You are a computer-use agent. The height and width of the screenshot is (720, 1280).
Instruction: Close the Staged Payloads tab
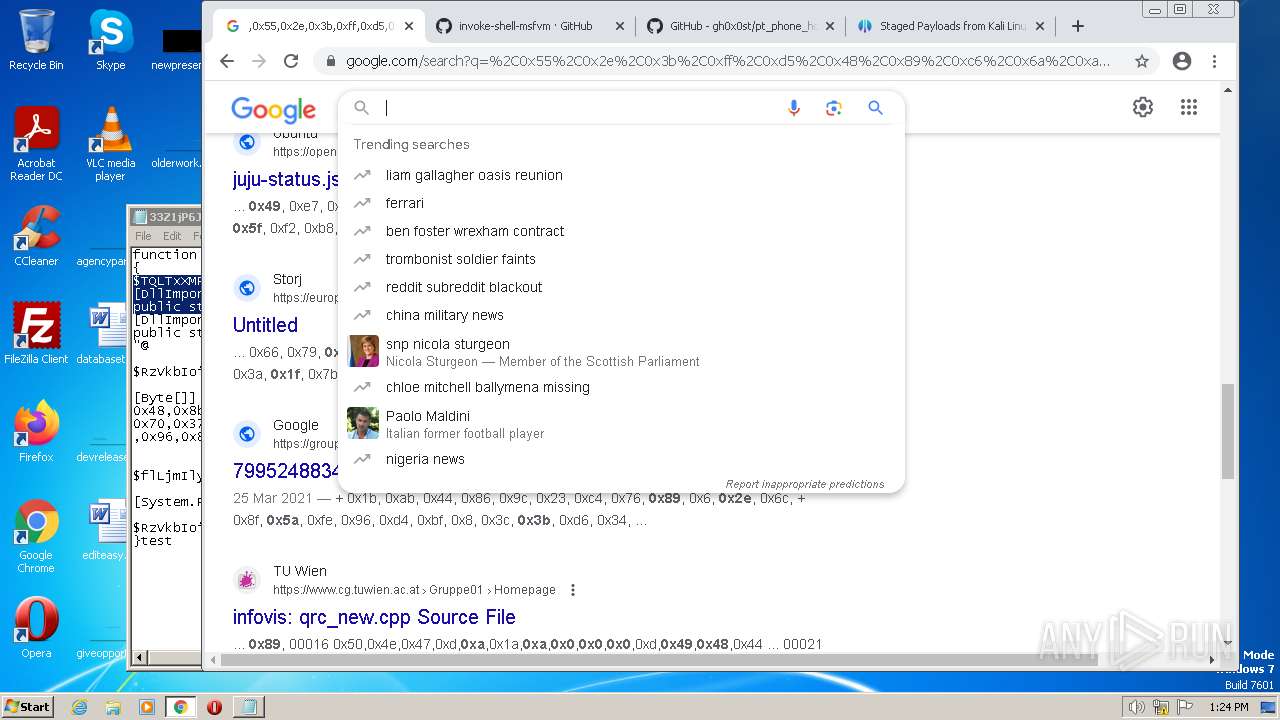(1040, 26)
